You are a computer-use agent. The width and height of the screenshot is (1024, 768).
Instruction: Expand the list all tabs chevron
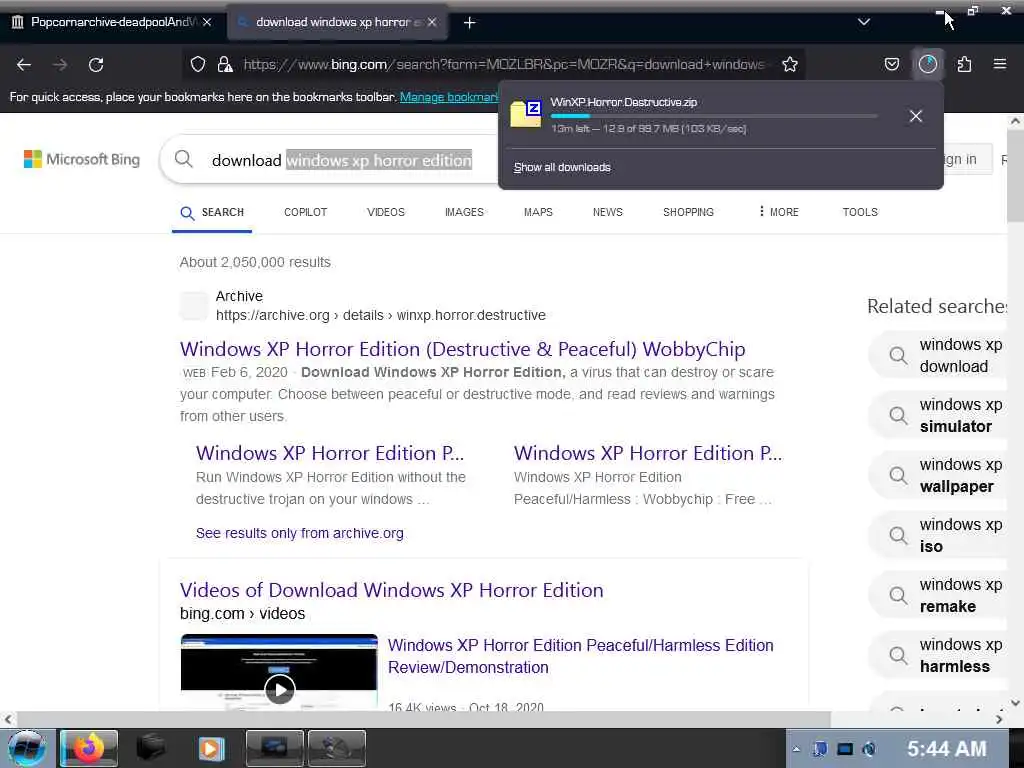tap(864, 22)
